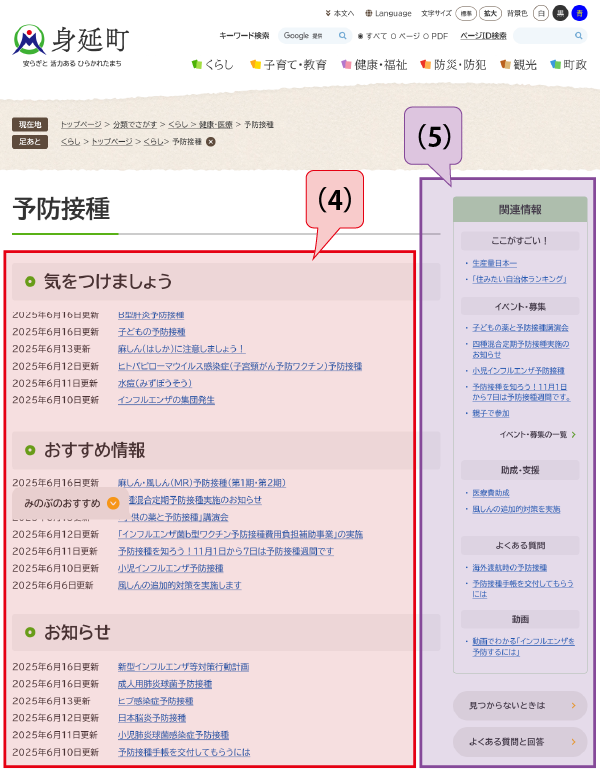The height and width of the screenshot is (784, 600).
Task: Open the 動画でわかる「インフルエンザを予防するには」 link
Action: click(524, 646)
